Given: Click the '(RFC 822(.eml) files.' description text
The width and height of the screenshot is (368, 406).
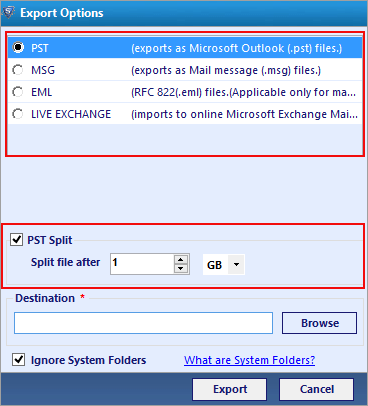Looking at the screenshot, I should 244,92.
